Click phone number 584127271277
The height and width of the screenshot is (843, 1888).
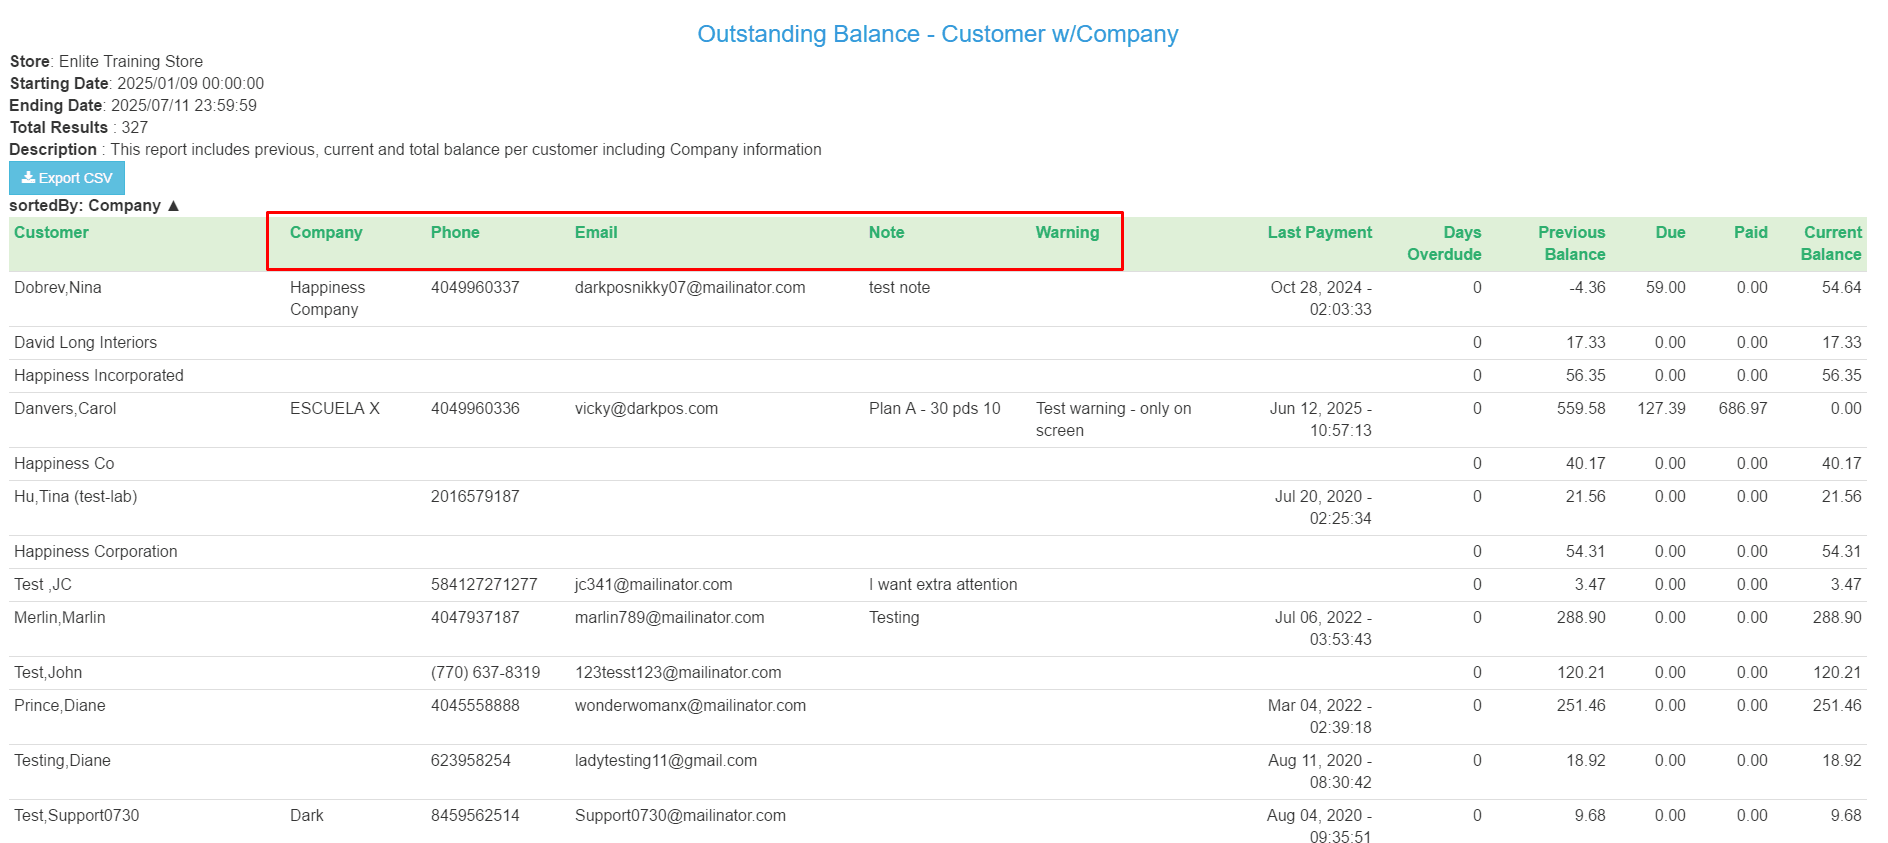coord(484,584)
